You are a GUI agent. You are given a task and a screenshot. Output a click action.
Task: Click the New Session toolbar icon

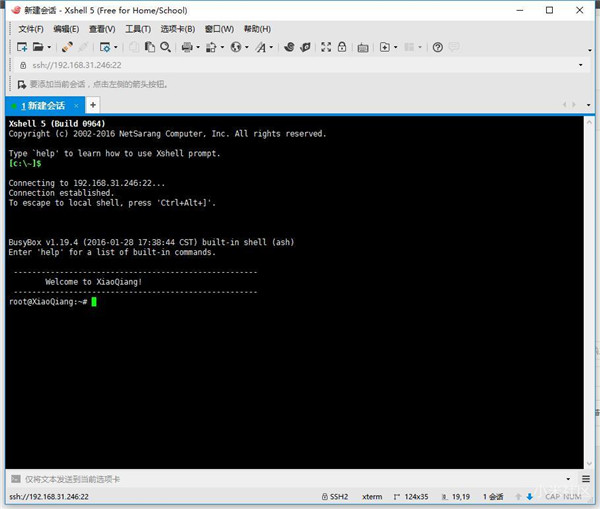21,47
